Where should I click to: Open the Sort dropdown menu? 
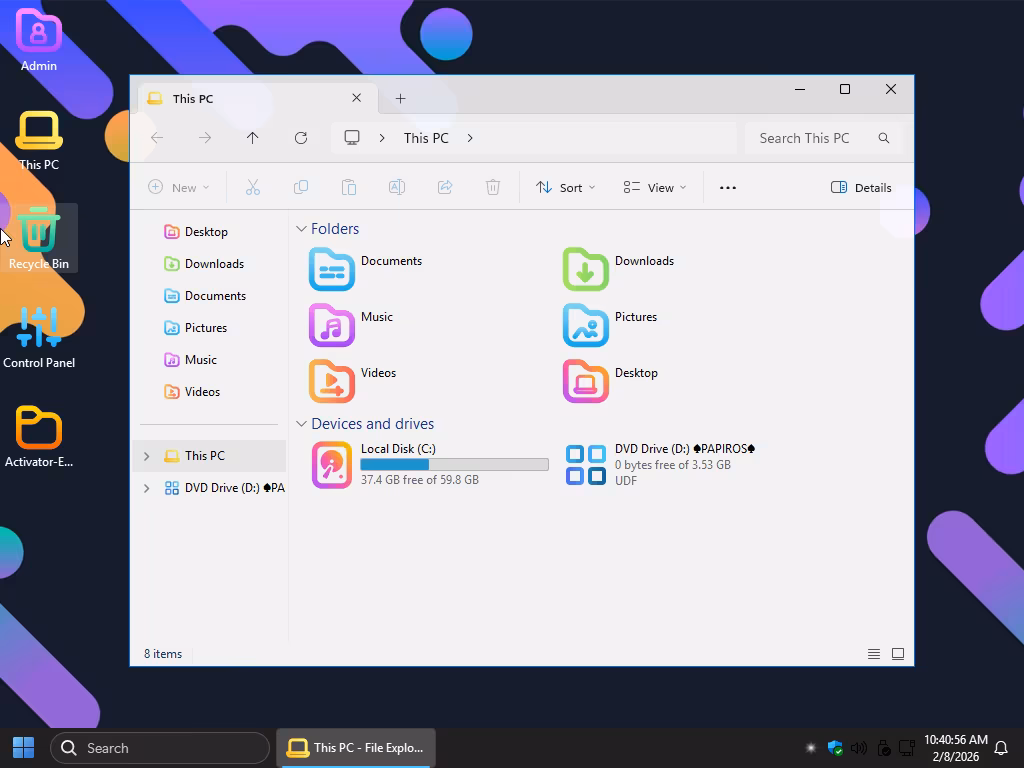565,187
